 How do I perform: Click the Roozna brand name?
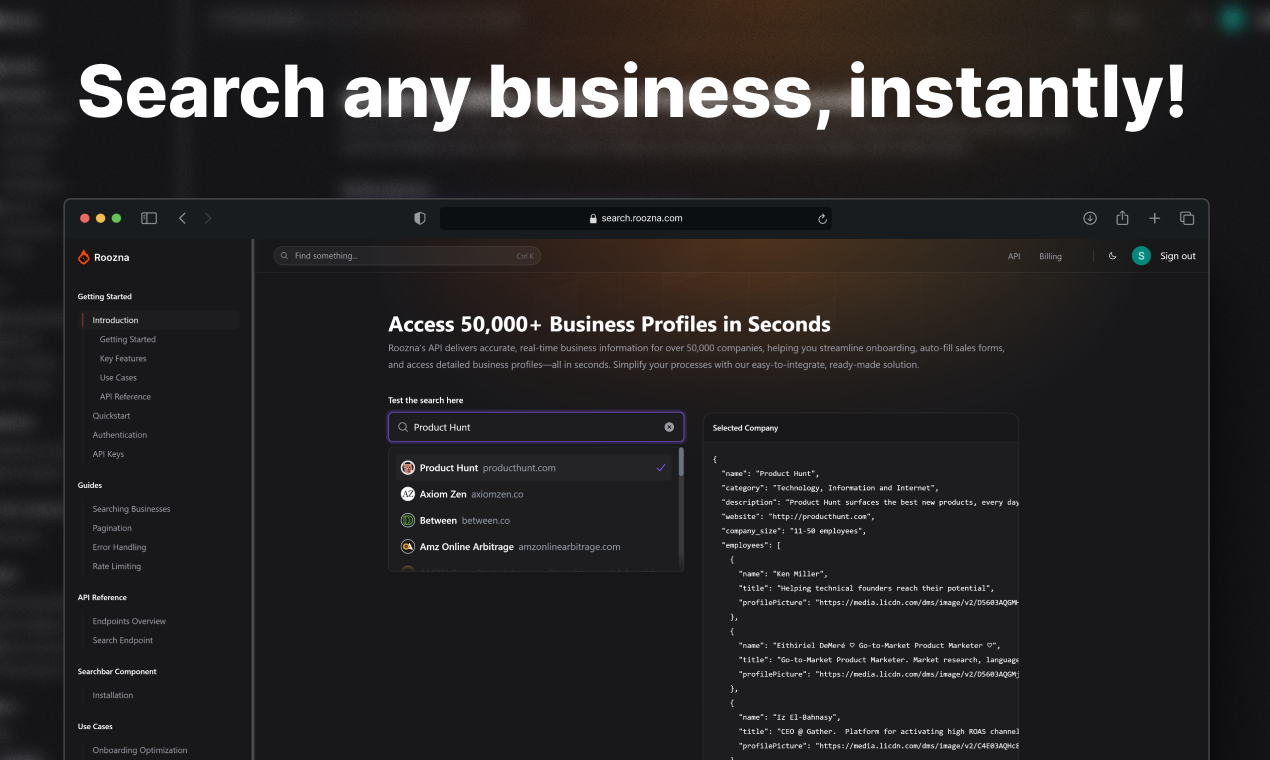pos(111,257)
